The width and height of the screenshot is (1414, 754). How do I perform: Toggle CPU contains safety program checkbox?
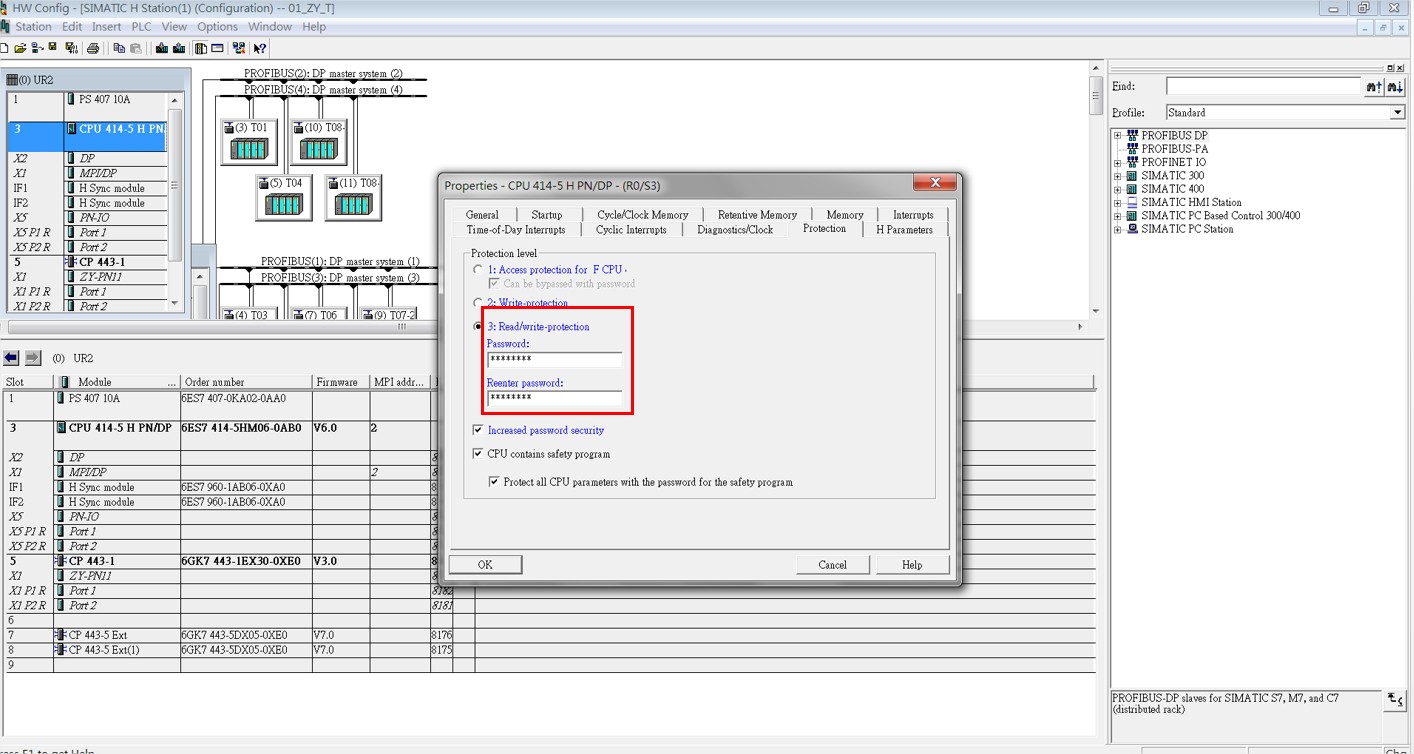[478, 454]
